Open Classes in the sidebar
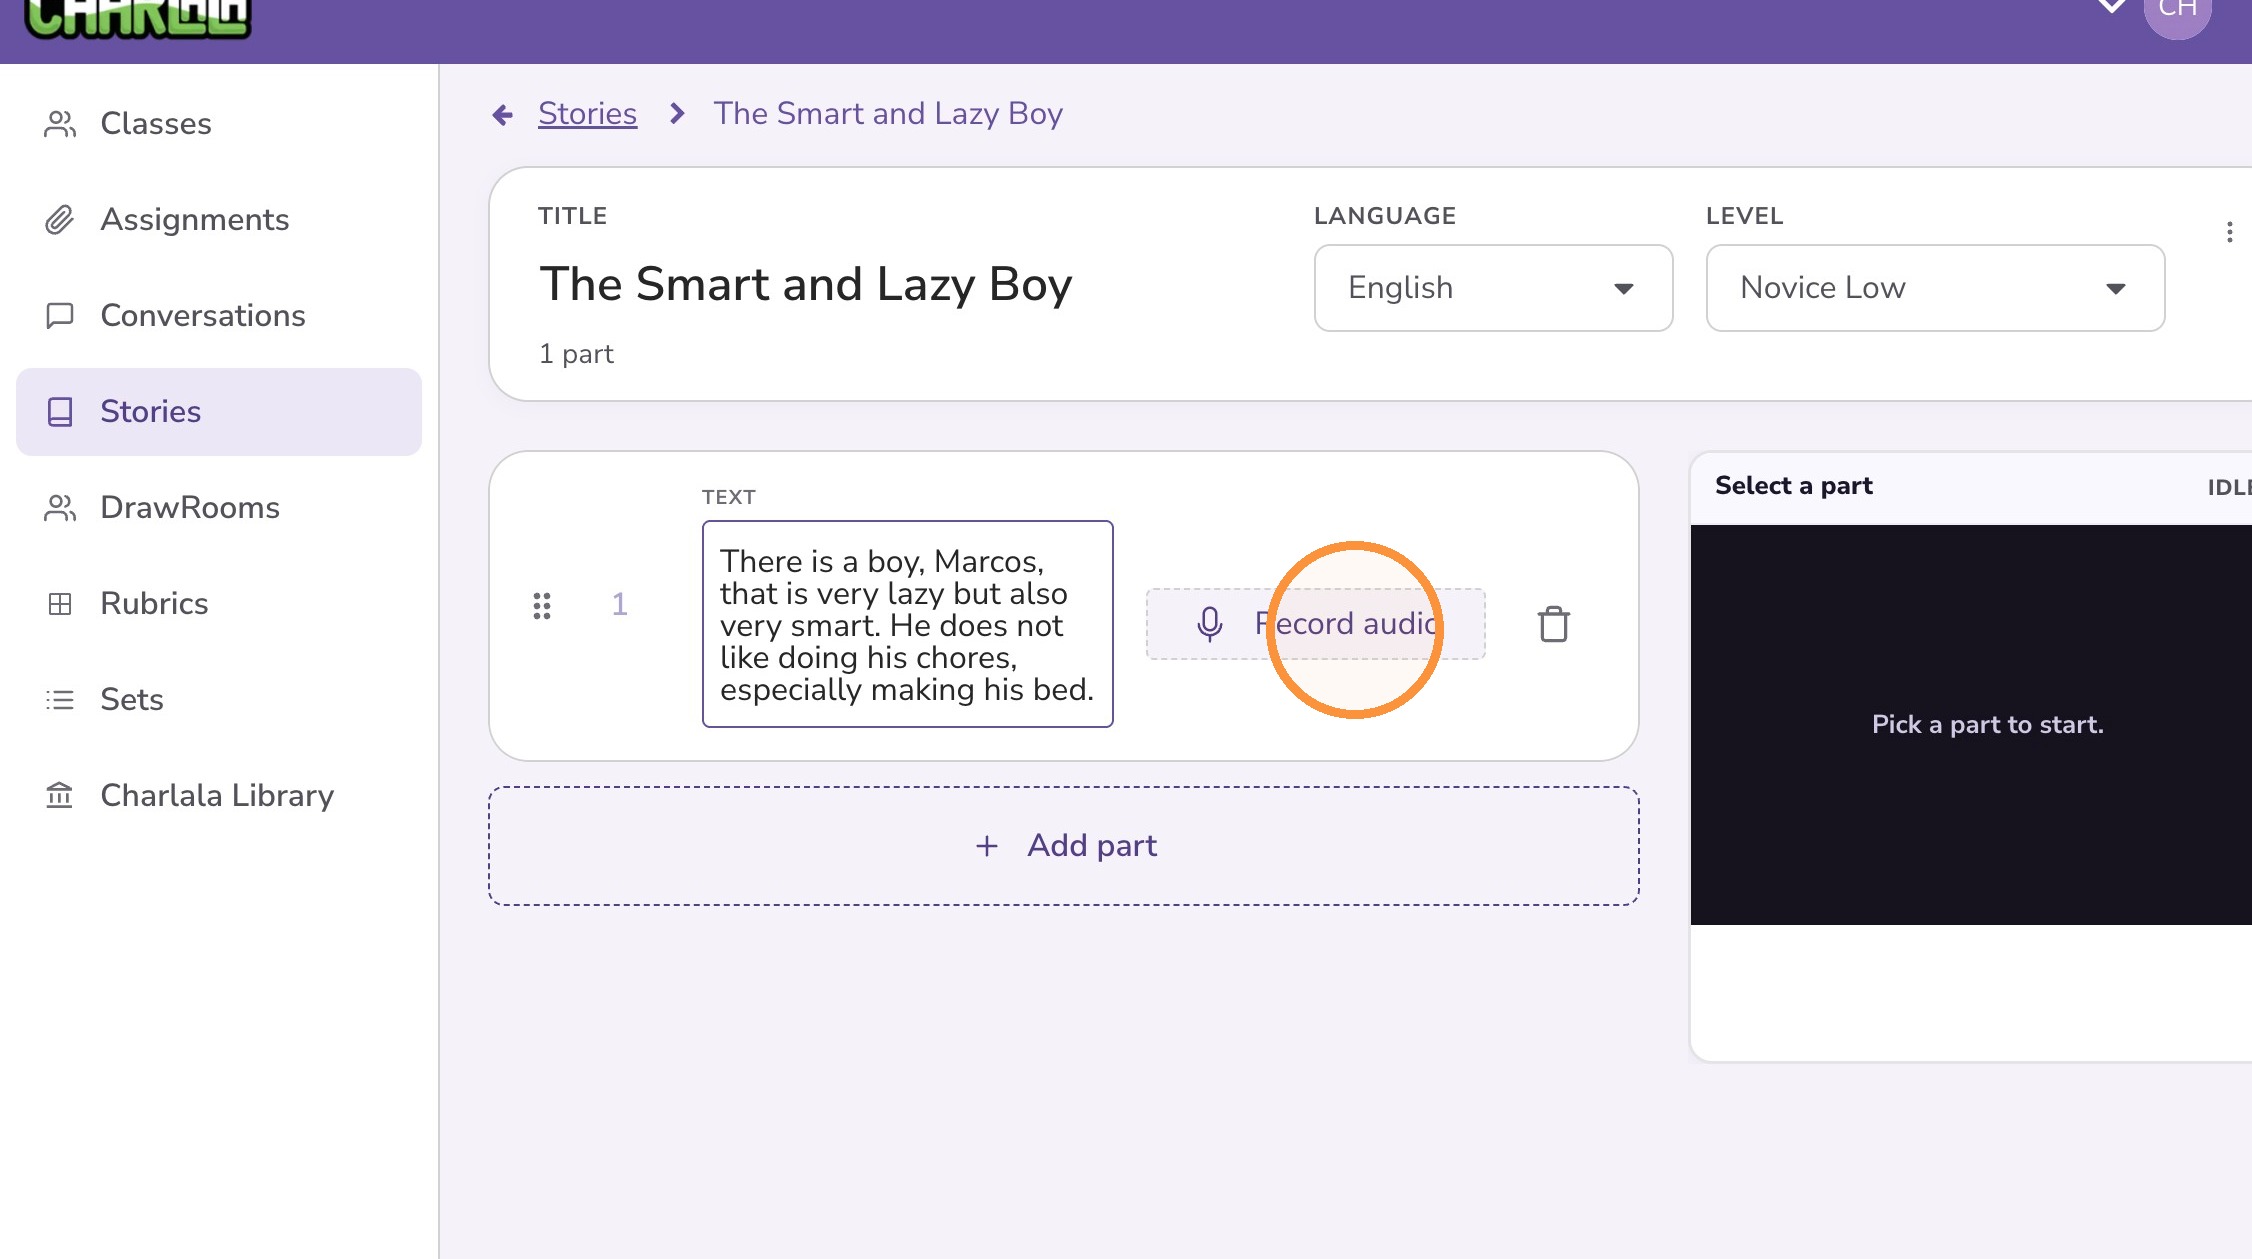2252x1259 pixels. pyautogui.click(x=219, y=124)
